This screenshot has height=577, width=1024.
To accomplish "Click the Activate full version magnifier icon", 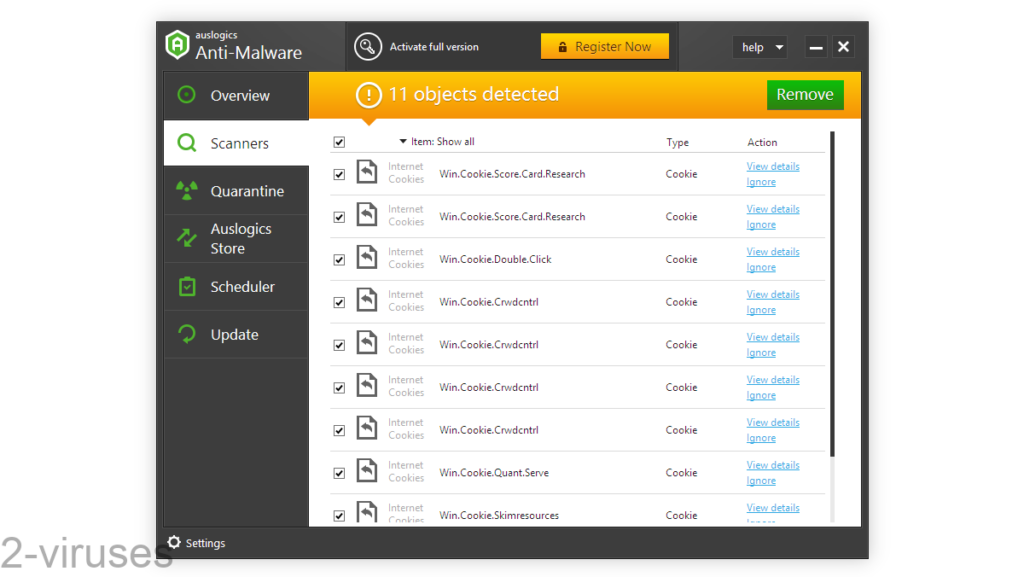I will click(368, 45).
